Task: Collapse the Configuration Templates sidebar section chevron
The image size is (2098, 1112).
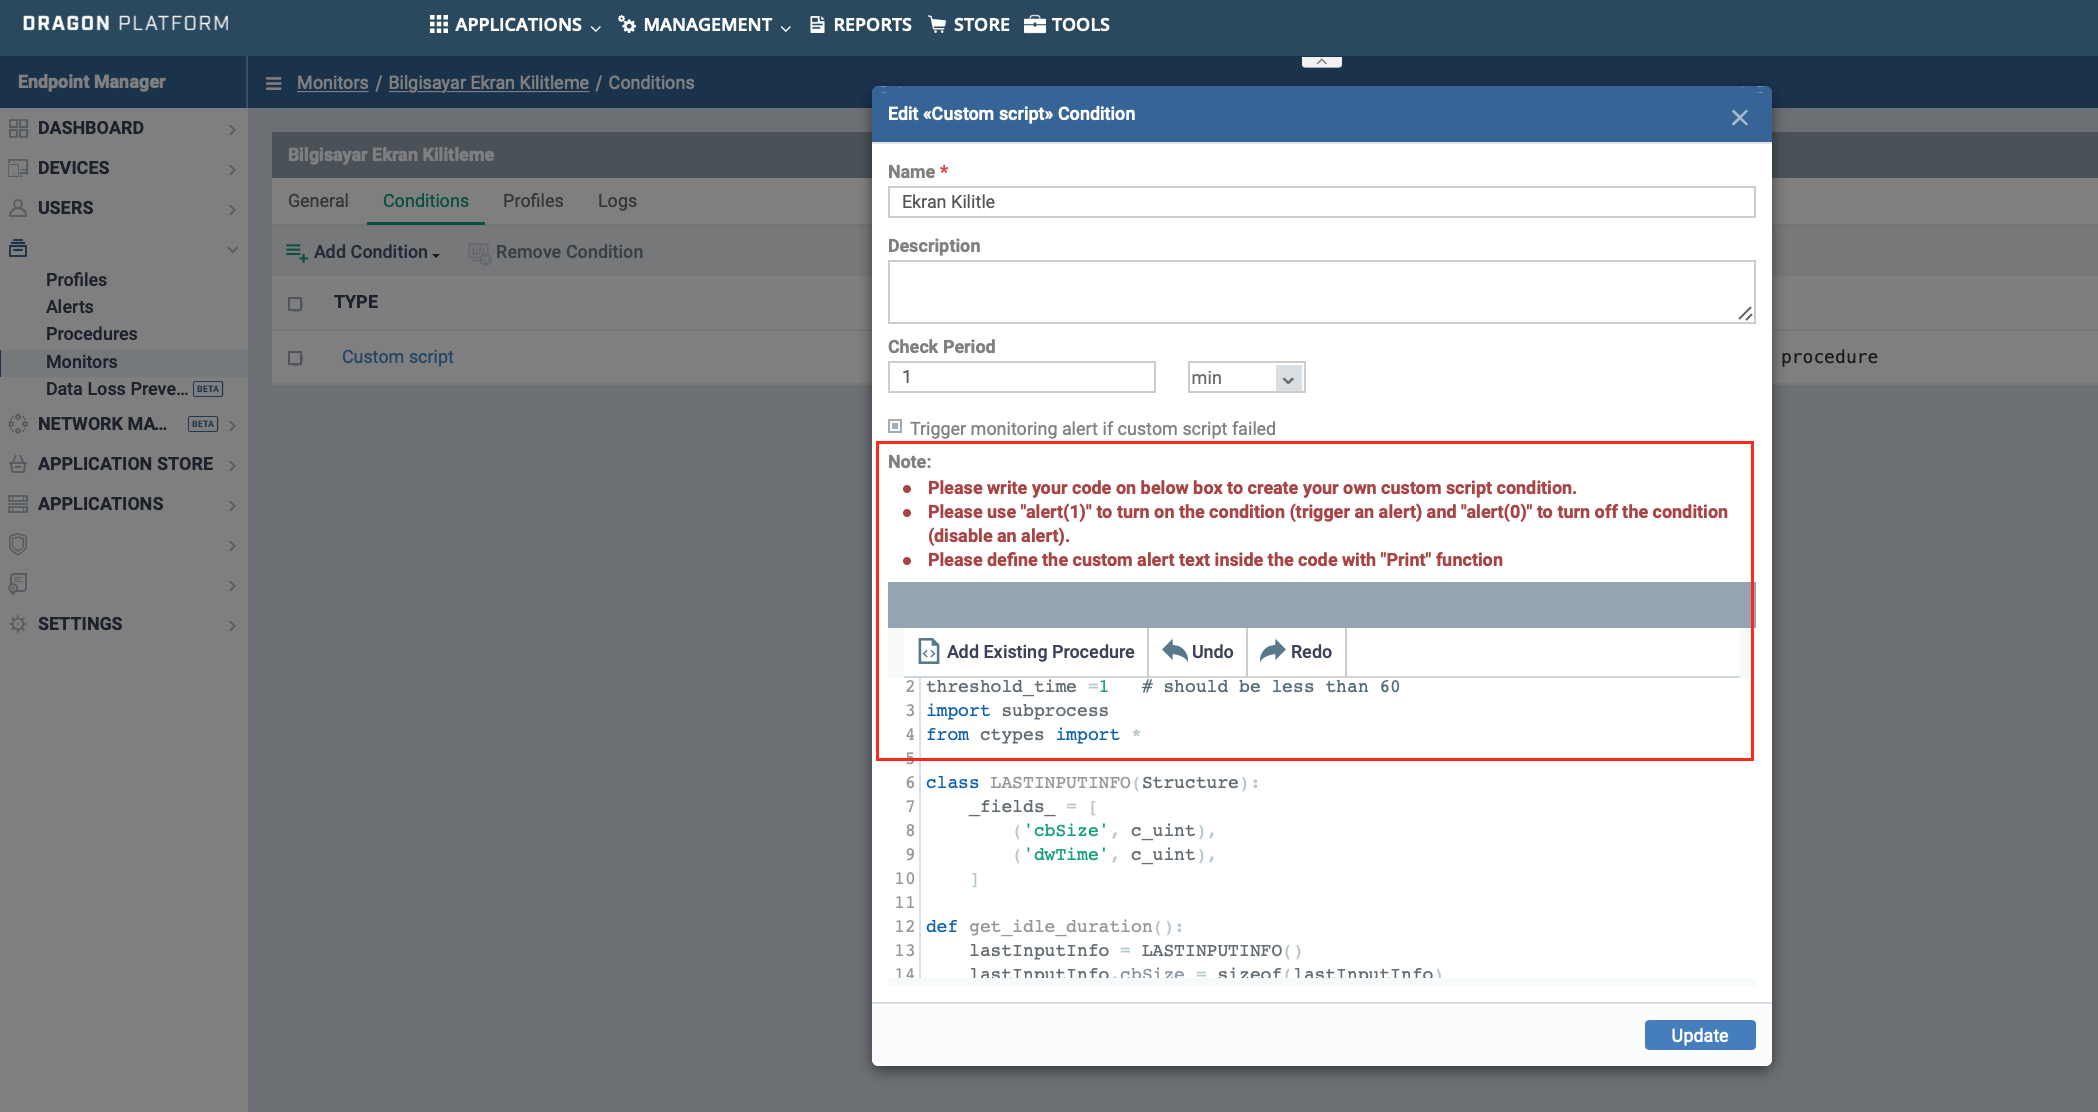Action: click(x=232, y=249)
